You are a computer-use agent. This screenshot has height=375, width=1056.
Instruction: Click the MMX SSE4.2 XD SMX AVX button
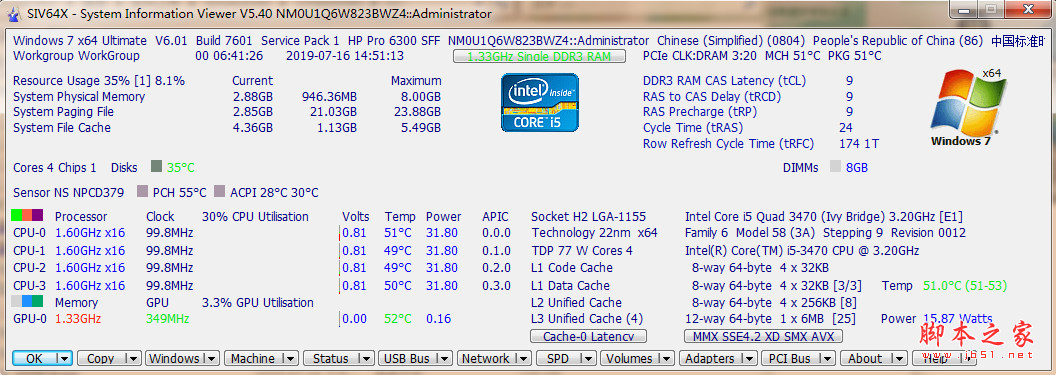(763, 336)
